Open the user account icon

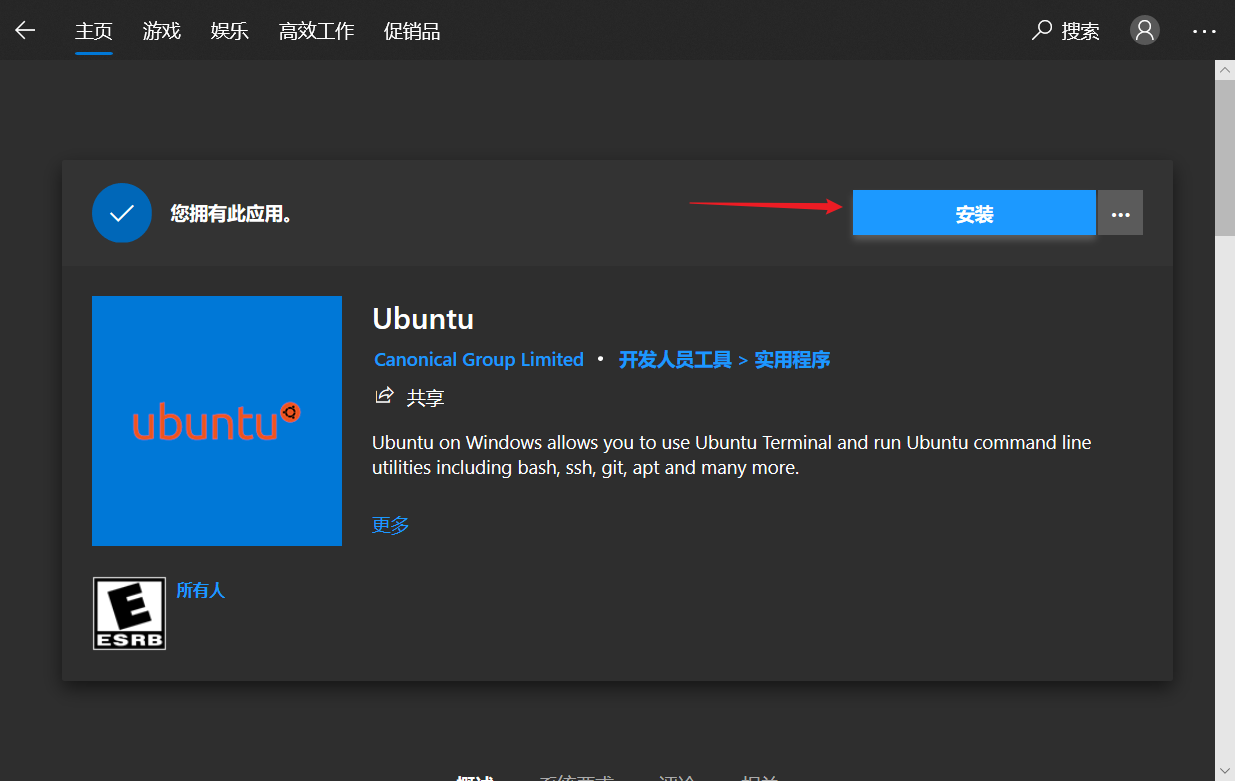click(1145, 30)
